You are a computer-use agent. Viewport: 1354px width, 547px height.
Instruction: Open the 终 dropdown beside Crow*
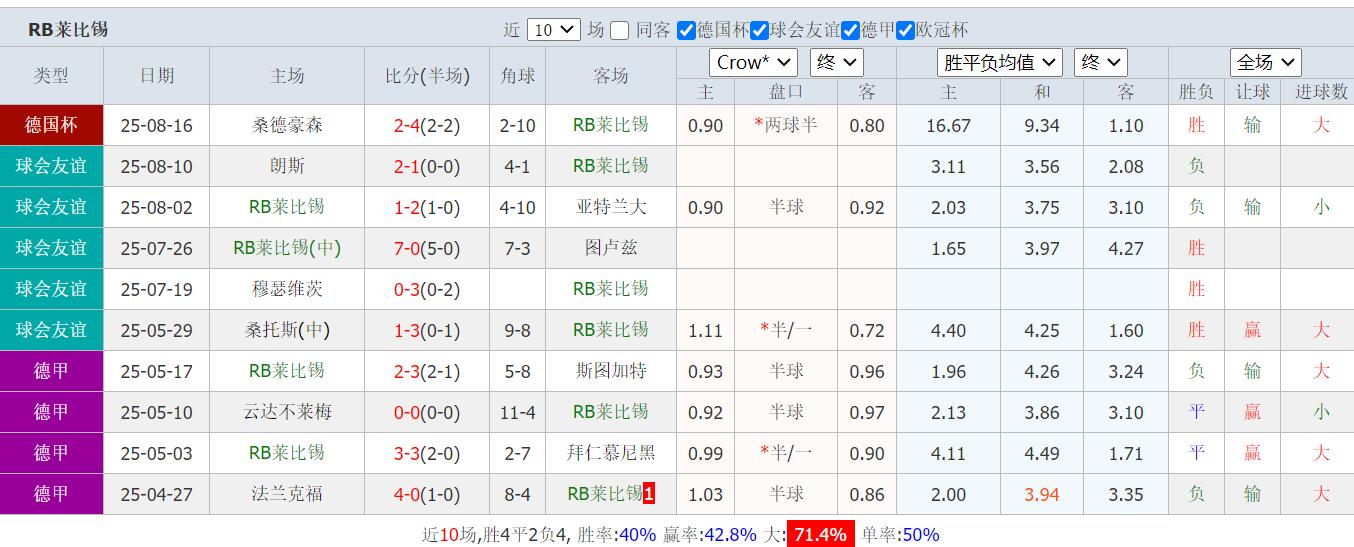tap(836, 62)
